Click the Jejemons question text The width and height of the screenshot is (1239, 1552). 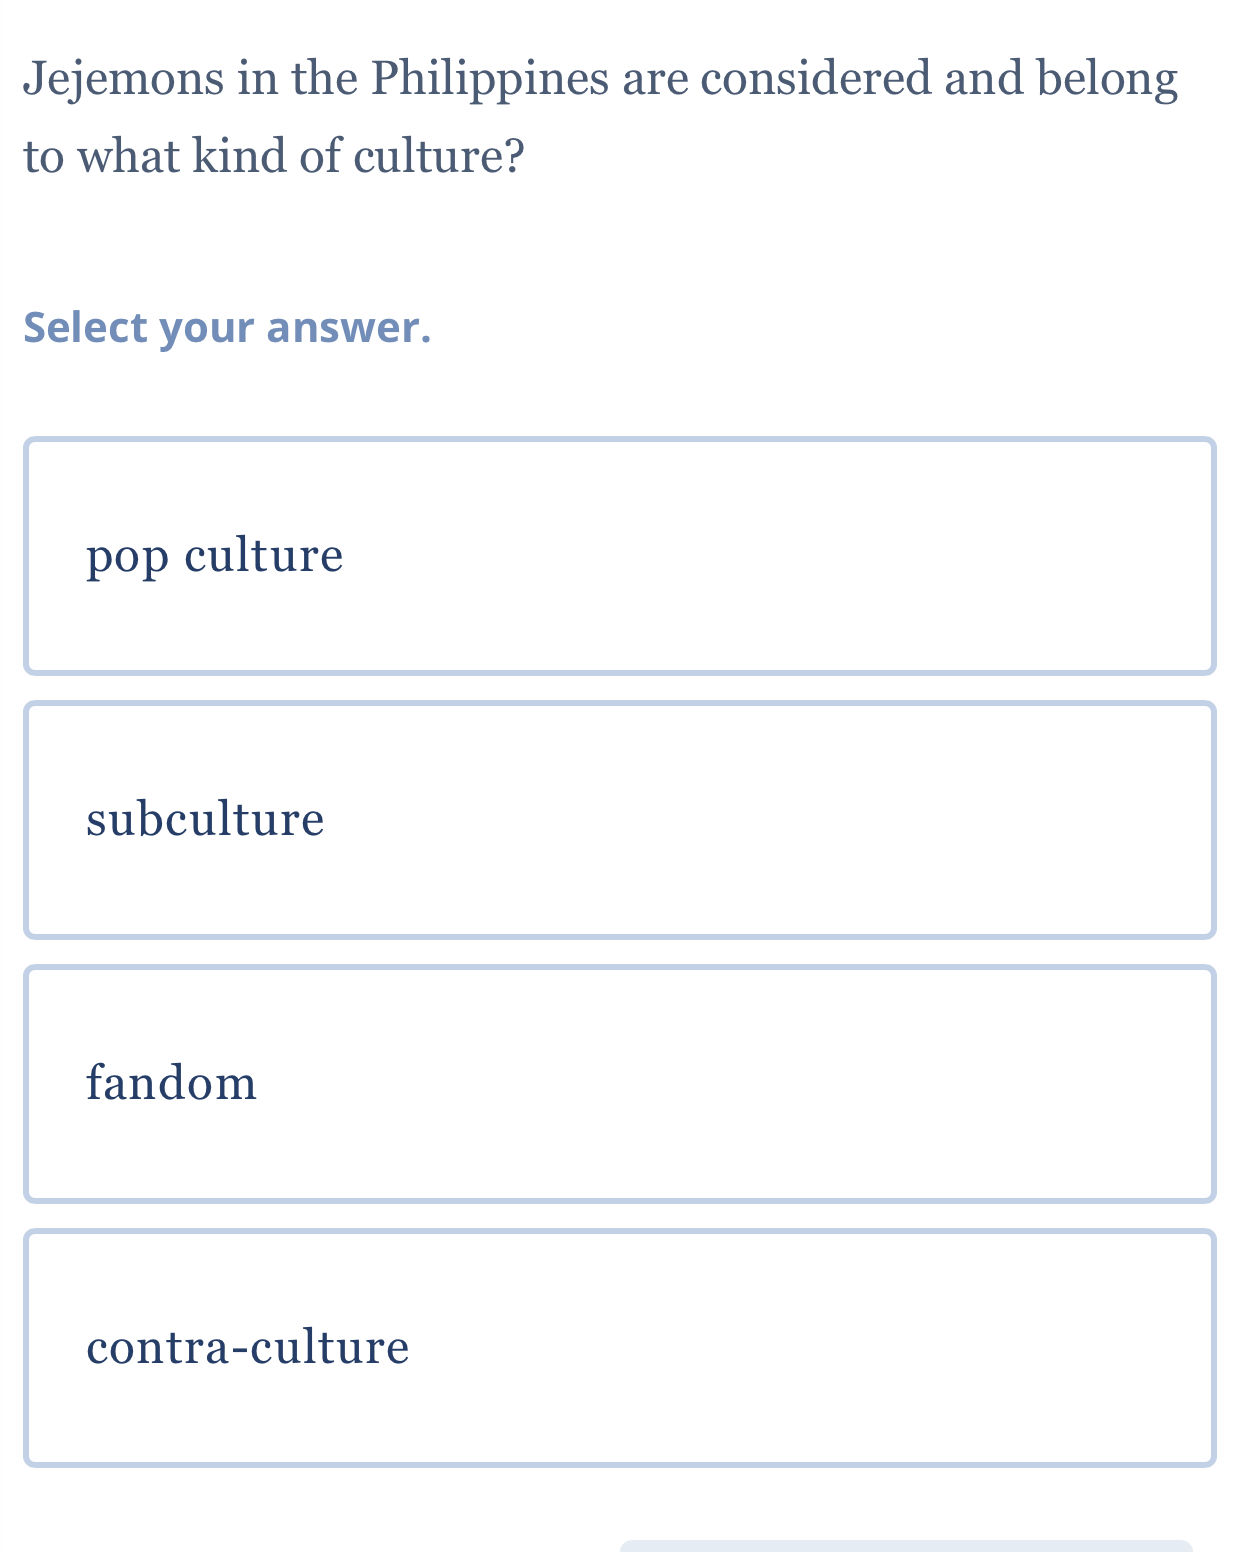pos(600,116)
